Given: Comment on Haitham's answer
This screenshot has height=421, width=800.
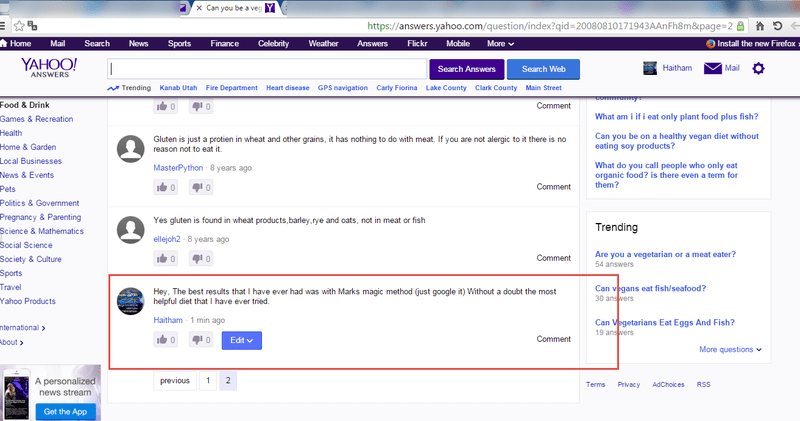Looking at the screenshot, I should point(554,339).
